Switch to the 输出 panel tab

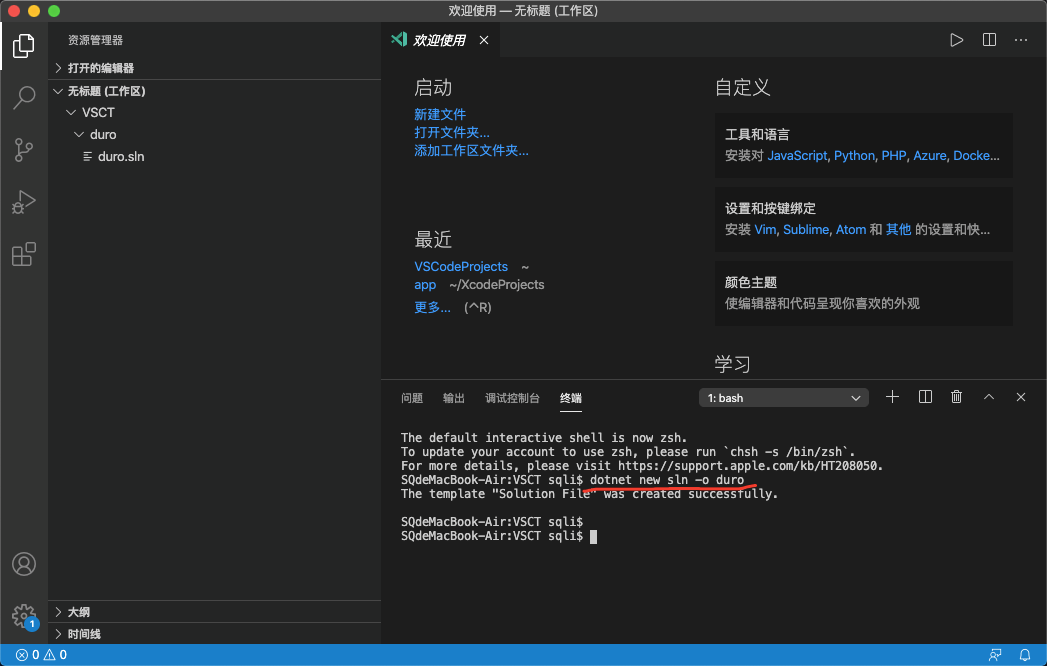point(453,397)
